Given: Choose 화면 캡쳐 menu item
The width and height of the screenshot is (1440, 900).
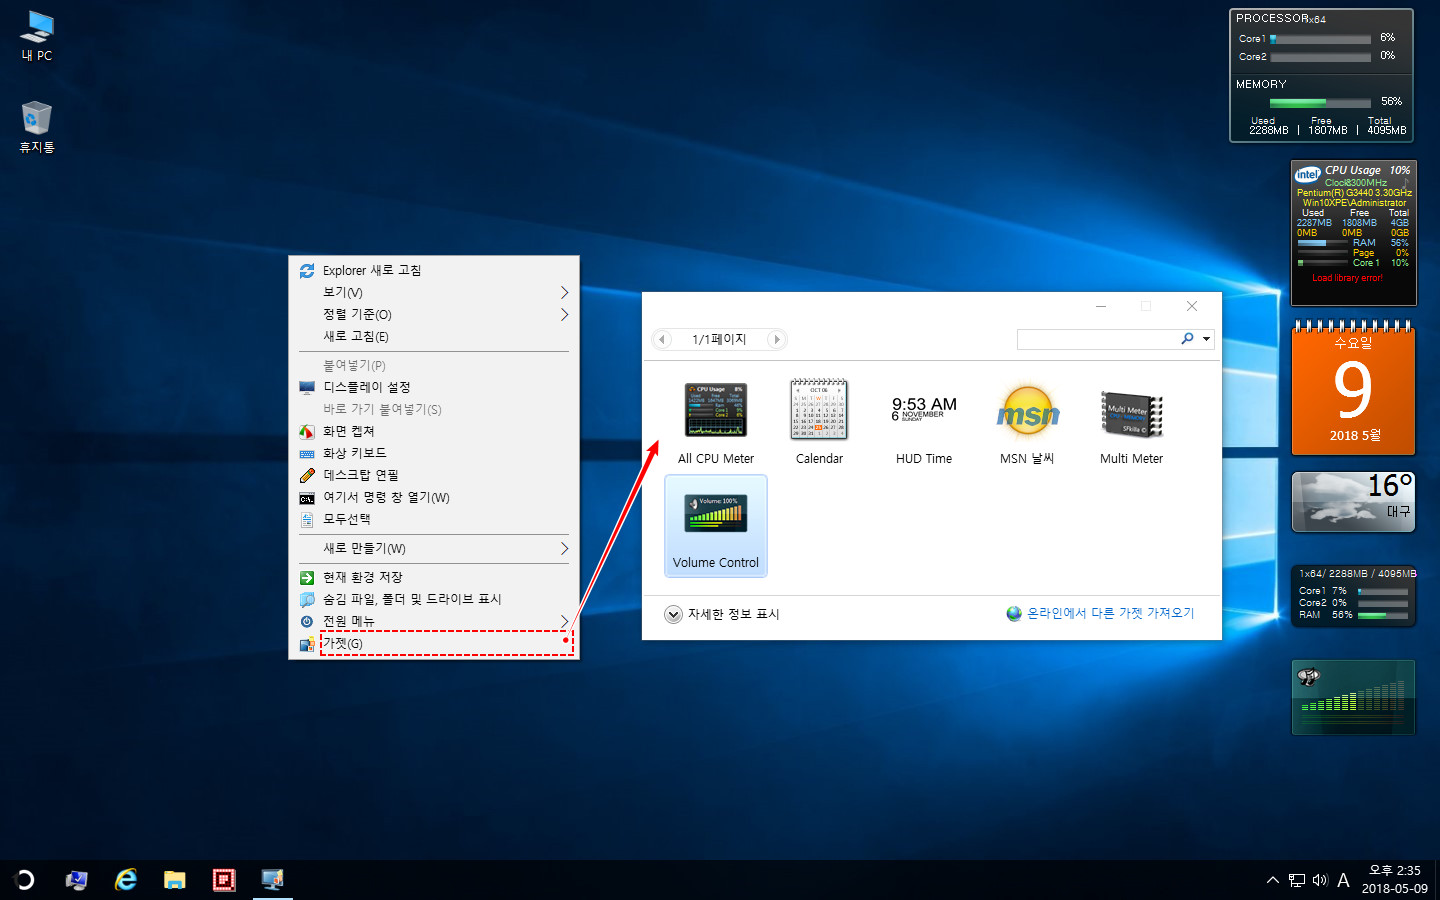Looking at the screenshot, I should (x=434, y=431).
